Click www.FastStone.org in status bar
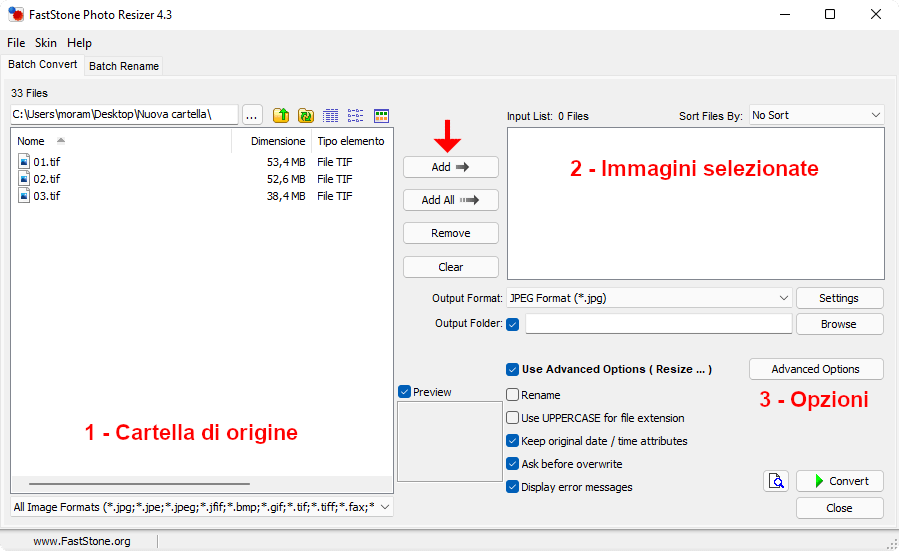The height and width of the screenshot is (551, 899). tap(81, 541)
